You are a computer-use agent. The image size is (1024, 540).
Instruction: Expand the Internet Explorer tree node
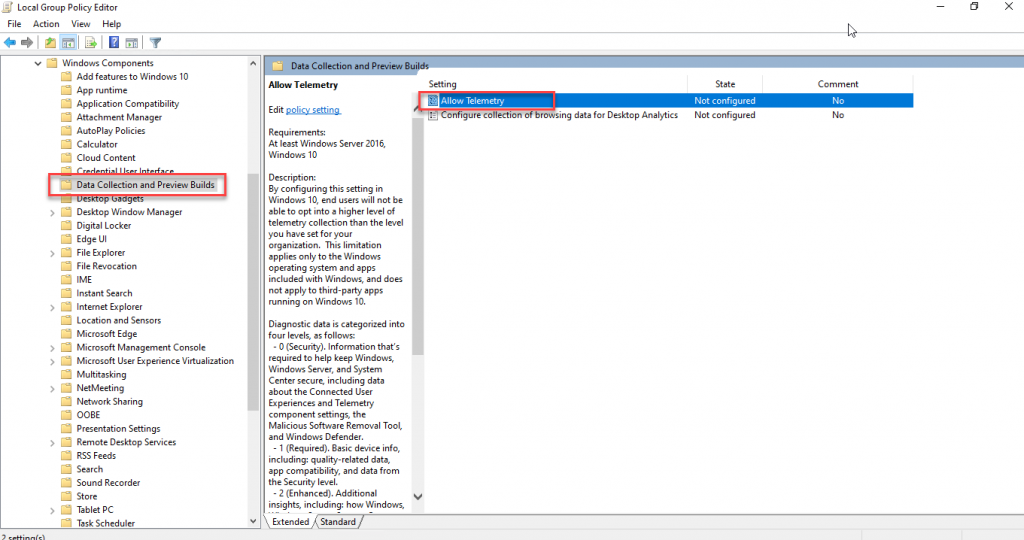pos(52,307)
